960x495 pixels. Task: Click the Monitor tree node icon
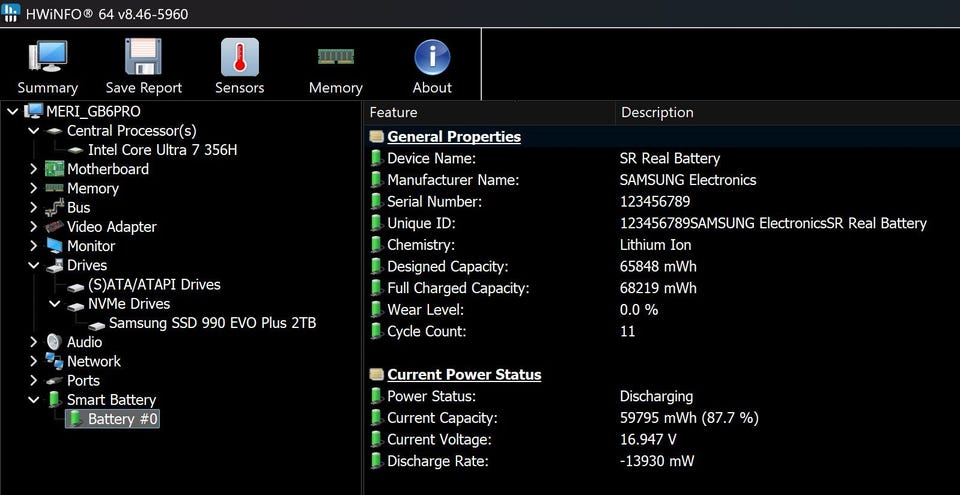pos(54,246)
